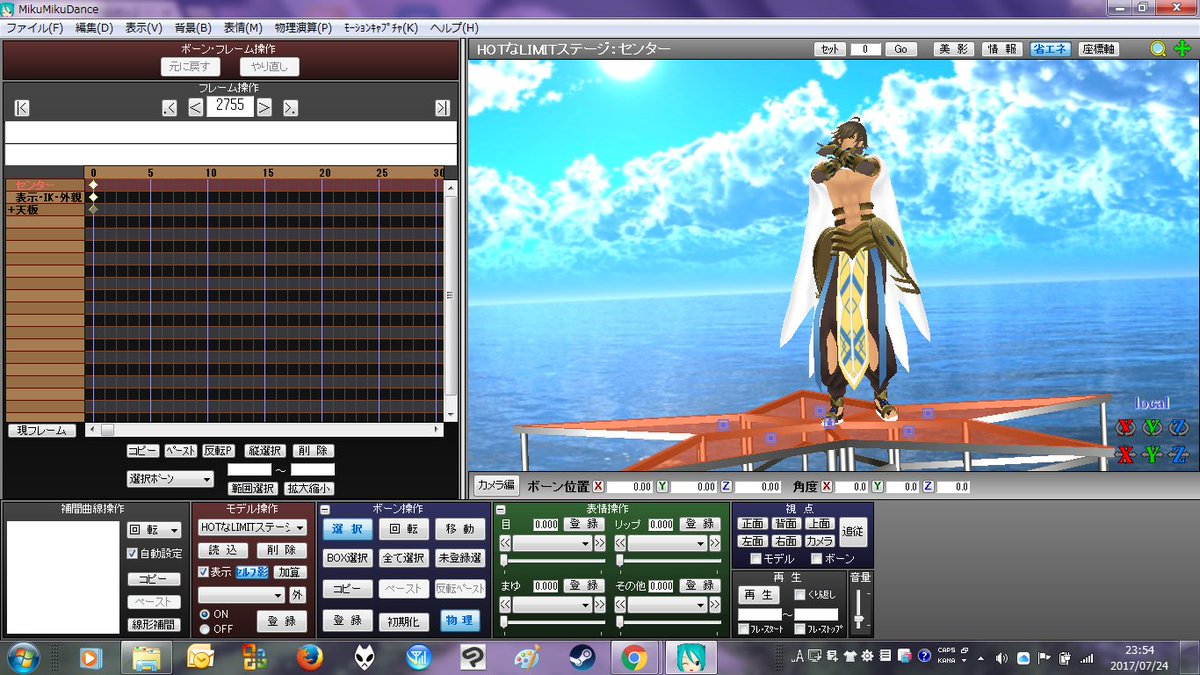Jump to last frame arrow button
Screen dimensions: 1200x675
[x=442, y=108]
